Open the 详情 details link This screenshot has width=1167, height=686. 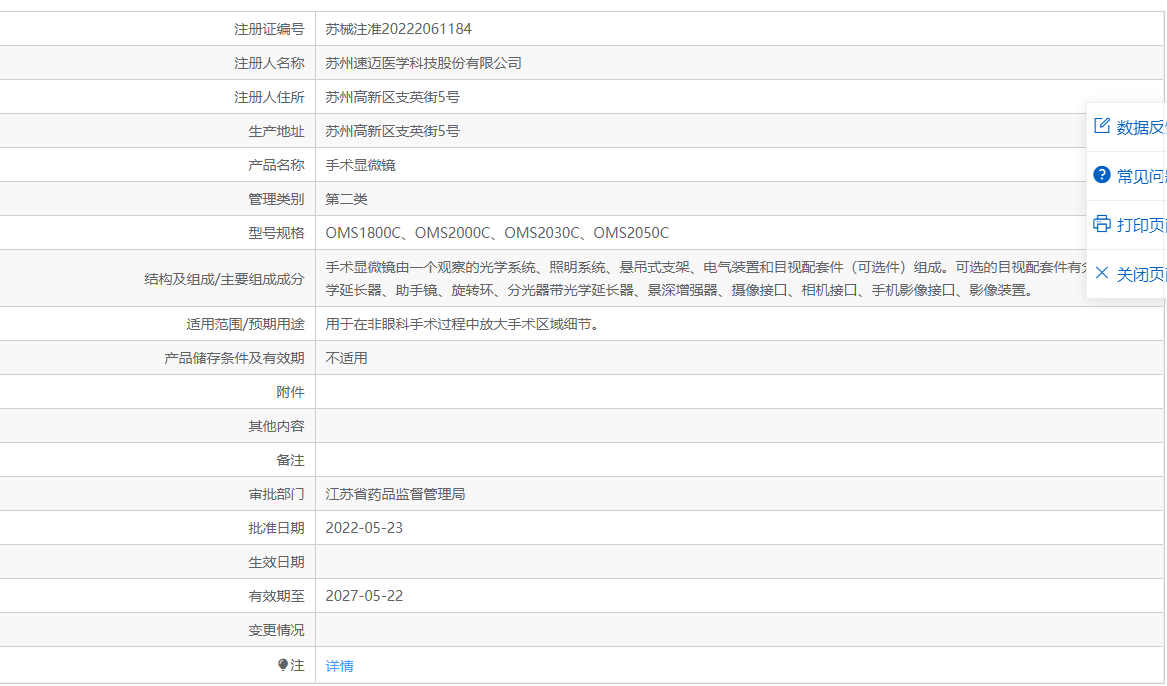339,666
